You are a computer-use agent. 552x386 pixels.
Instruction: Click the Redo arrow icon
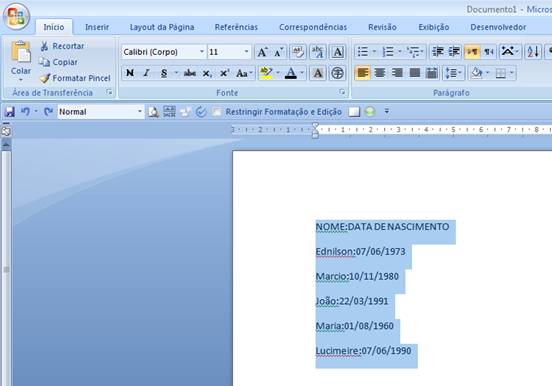[48, 112]
